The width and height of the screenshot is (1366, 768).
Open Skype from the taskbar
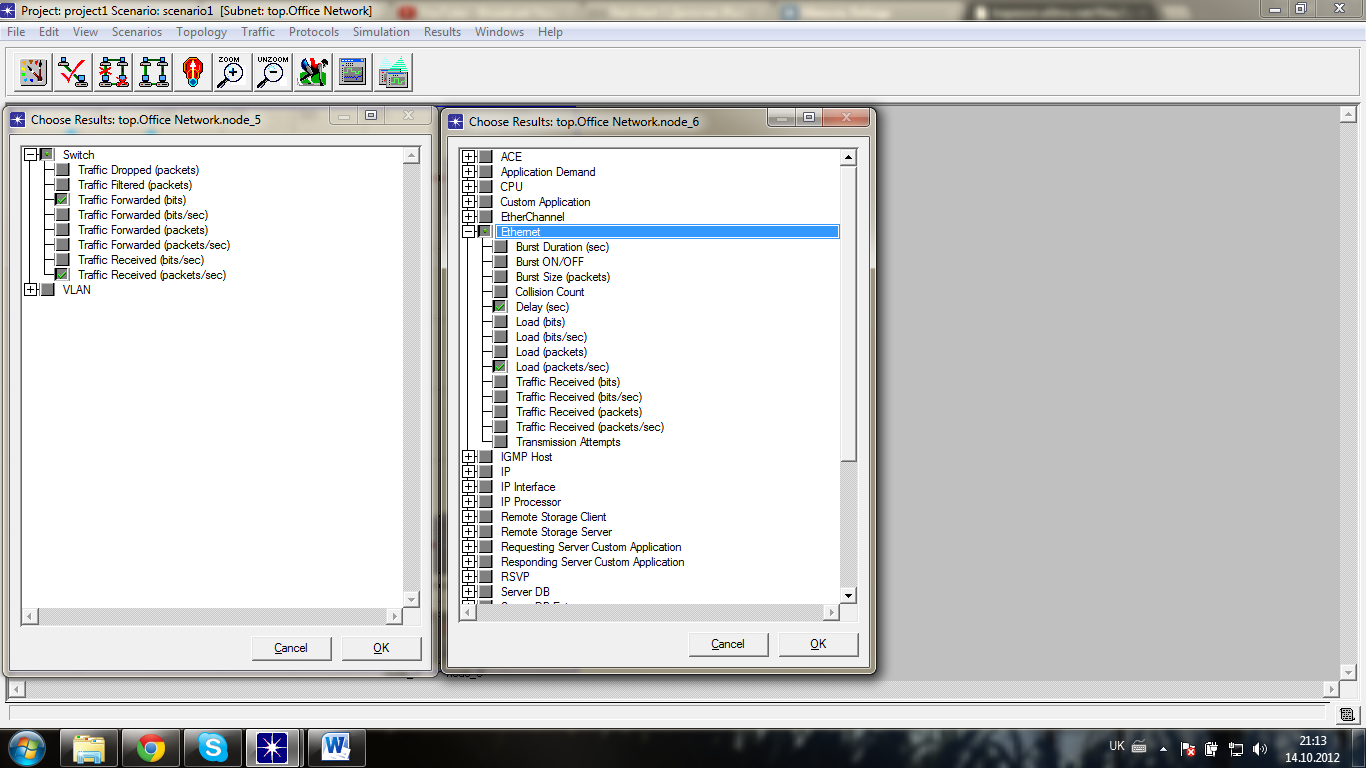coord(212,747)
